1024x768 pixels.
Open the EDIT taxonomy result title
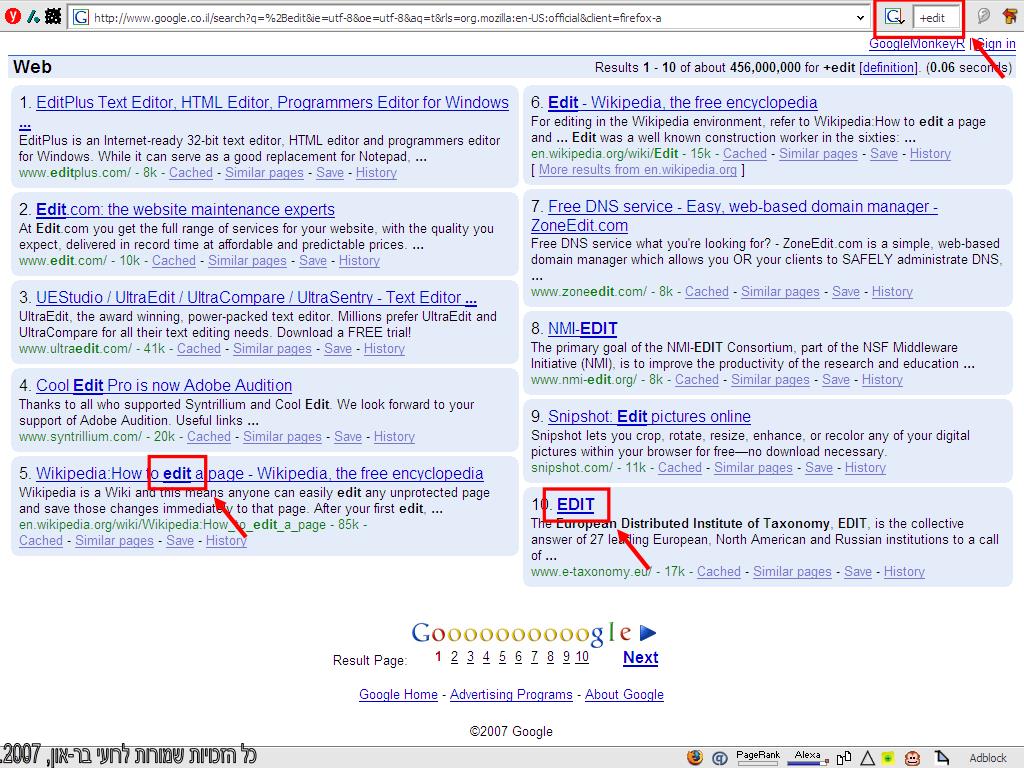click(575, 505)
